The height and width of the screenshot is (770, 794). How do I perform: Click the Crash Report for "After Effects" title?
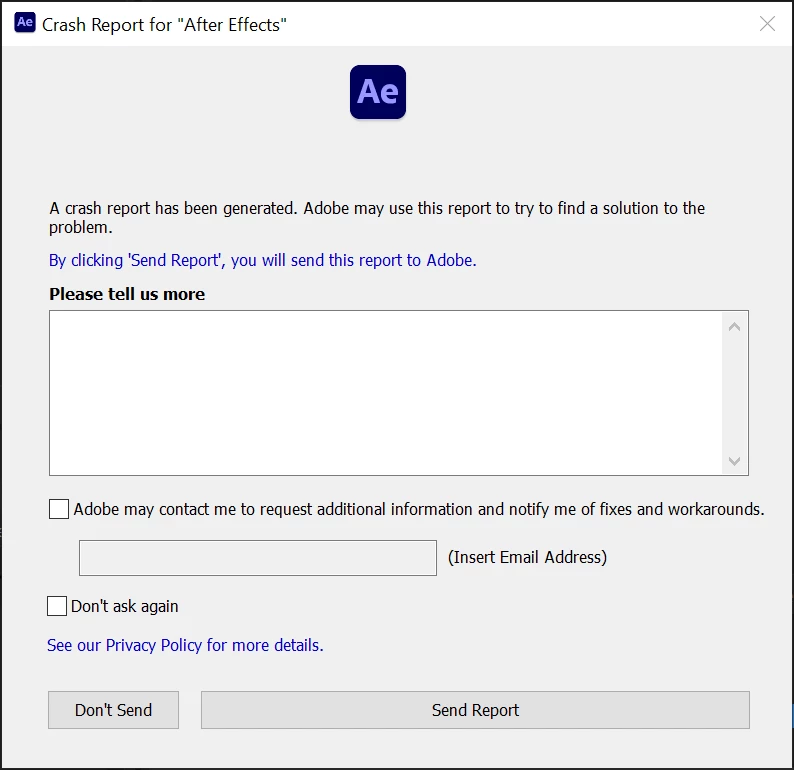coord(164,24)
